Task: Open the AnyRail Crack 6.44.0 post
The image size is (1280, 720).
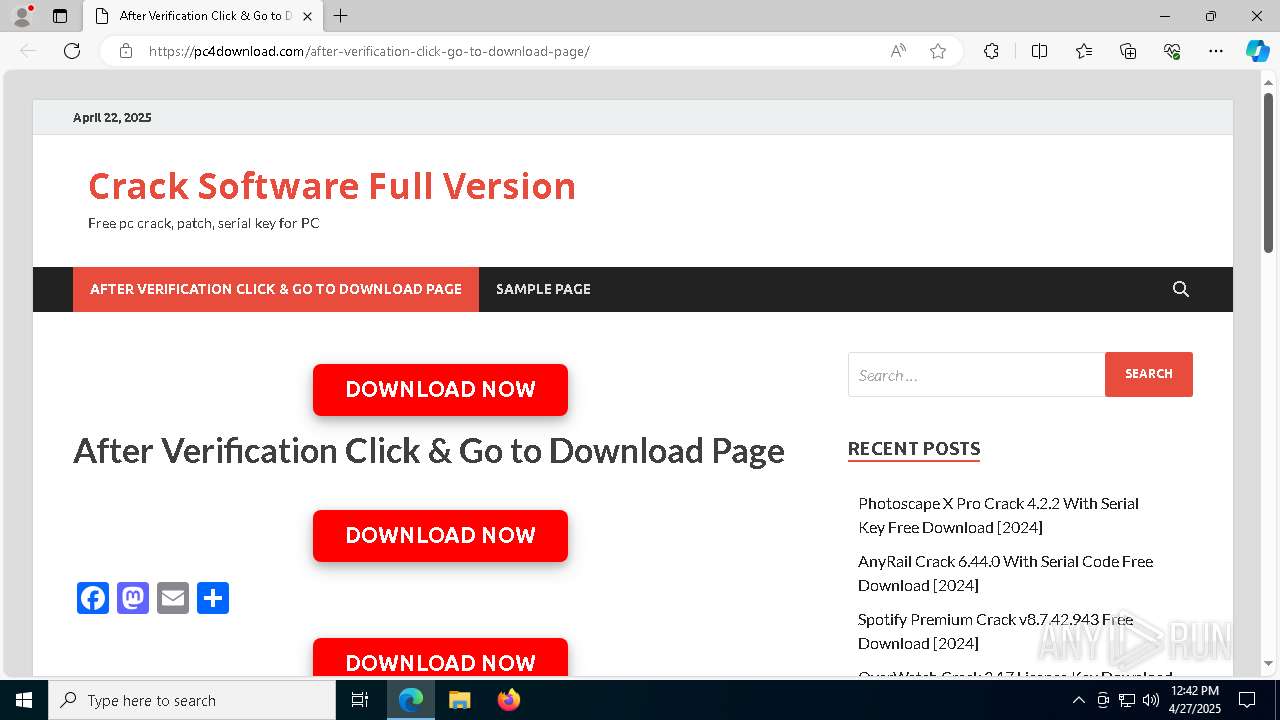Action: pos(1005,573)
